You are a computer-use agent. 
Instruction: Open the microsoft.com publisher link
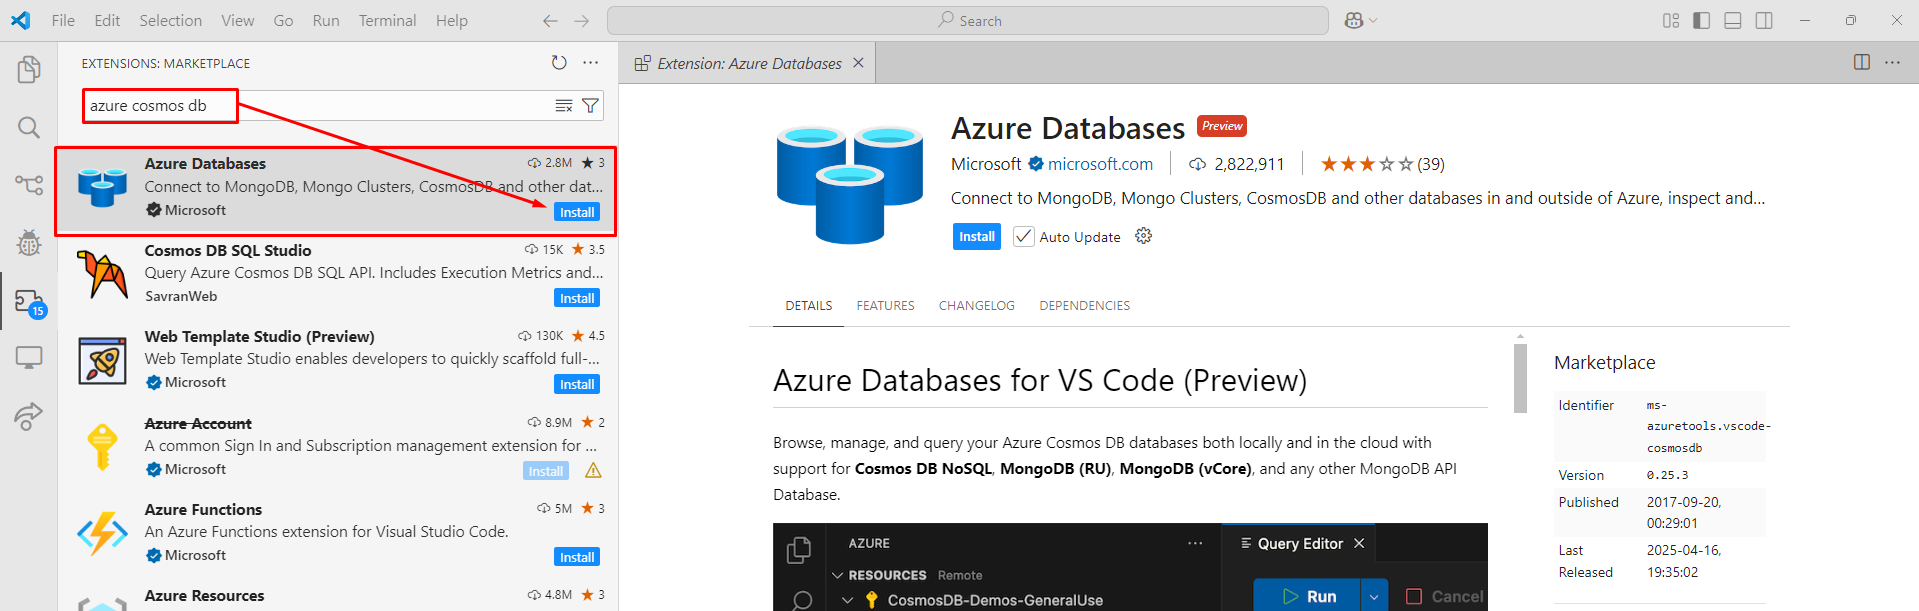1100,164
